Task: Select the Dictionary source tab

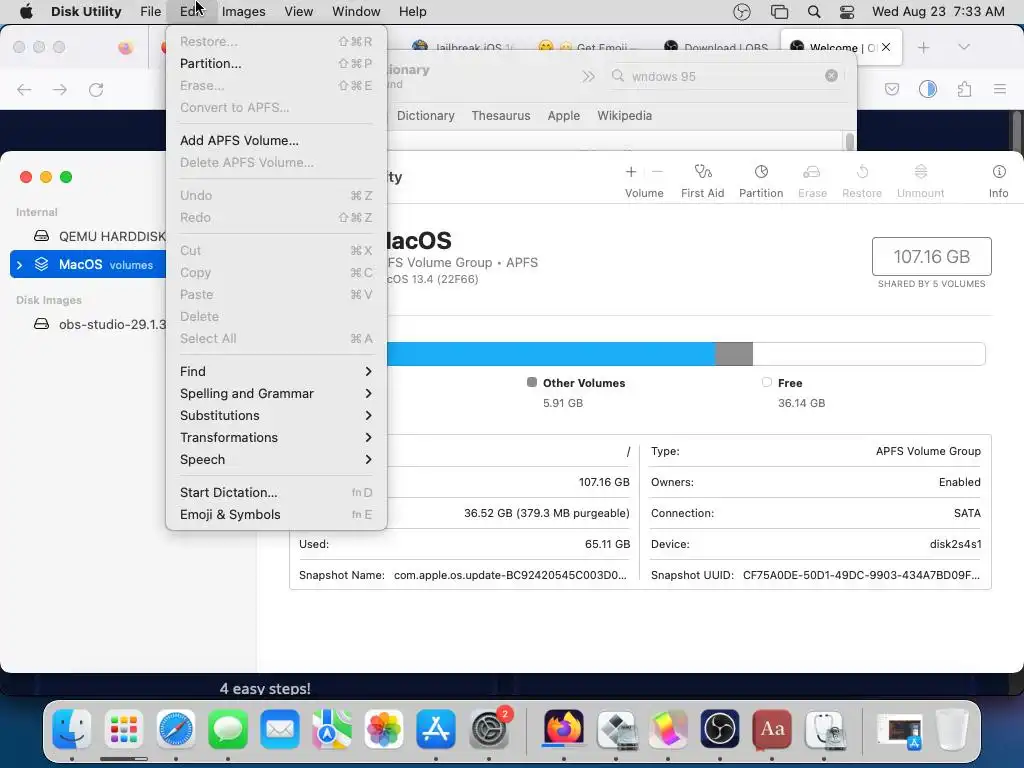Action: click(x=426, y=116)
